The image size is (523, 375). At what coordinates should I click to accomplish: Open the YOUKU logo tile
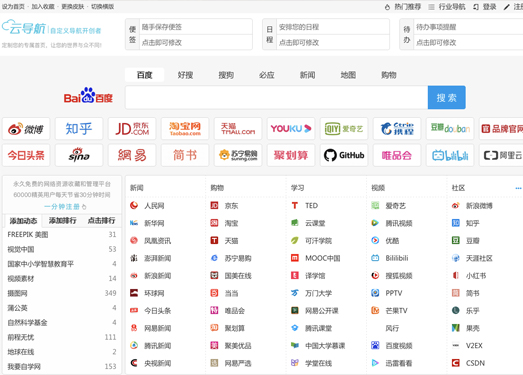pyautogui.click(x=291, y=129)
